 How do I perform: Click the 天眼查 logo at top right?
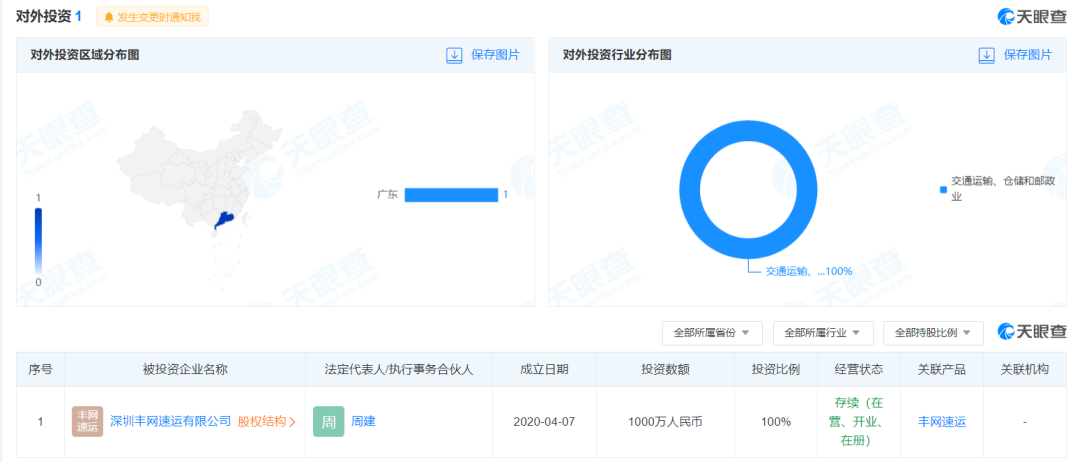point(1032,16)
